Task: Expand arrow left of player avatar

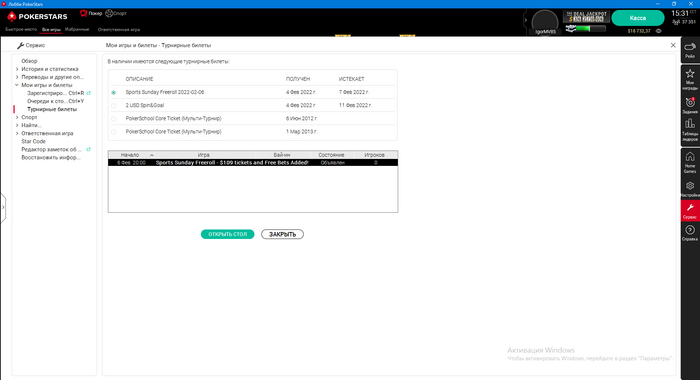Action: pyautogui.click(x=525, y=20)
